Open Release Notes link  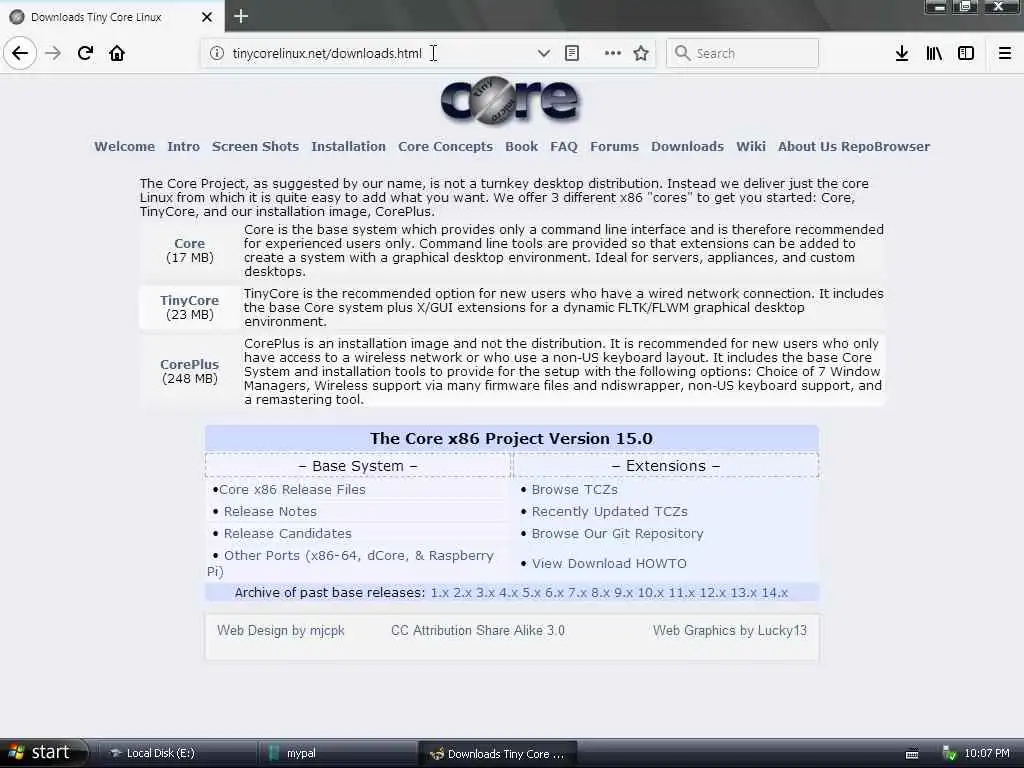click(x=270, y=511)
